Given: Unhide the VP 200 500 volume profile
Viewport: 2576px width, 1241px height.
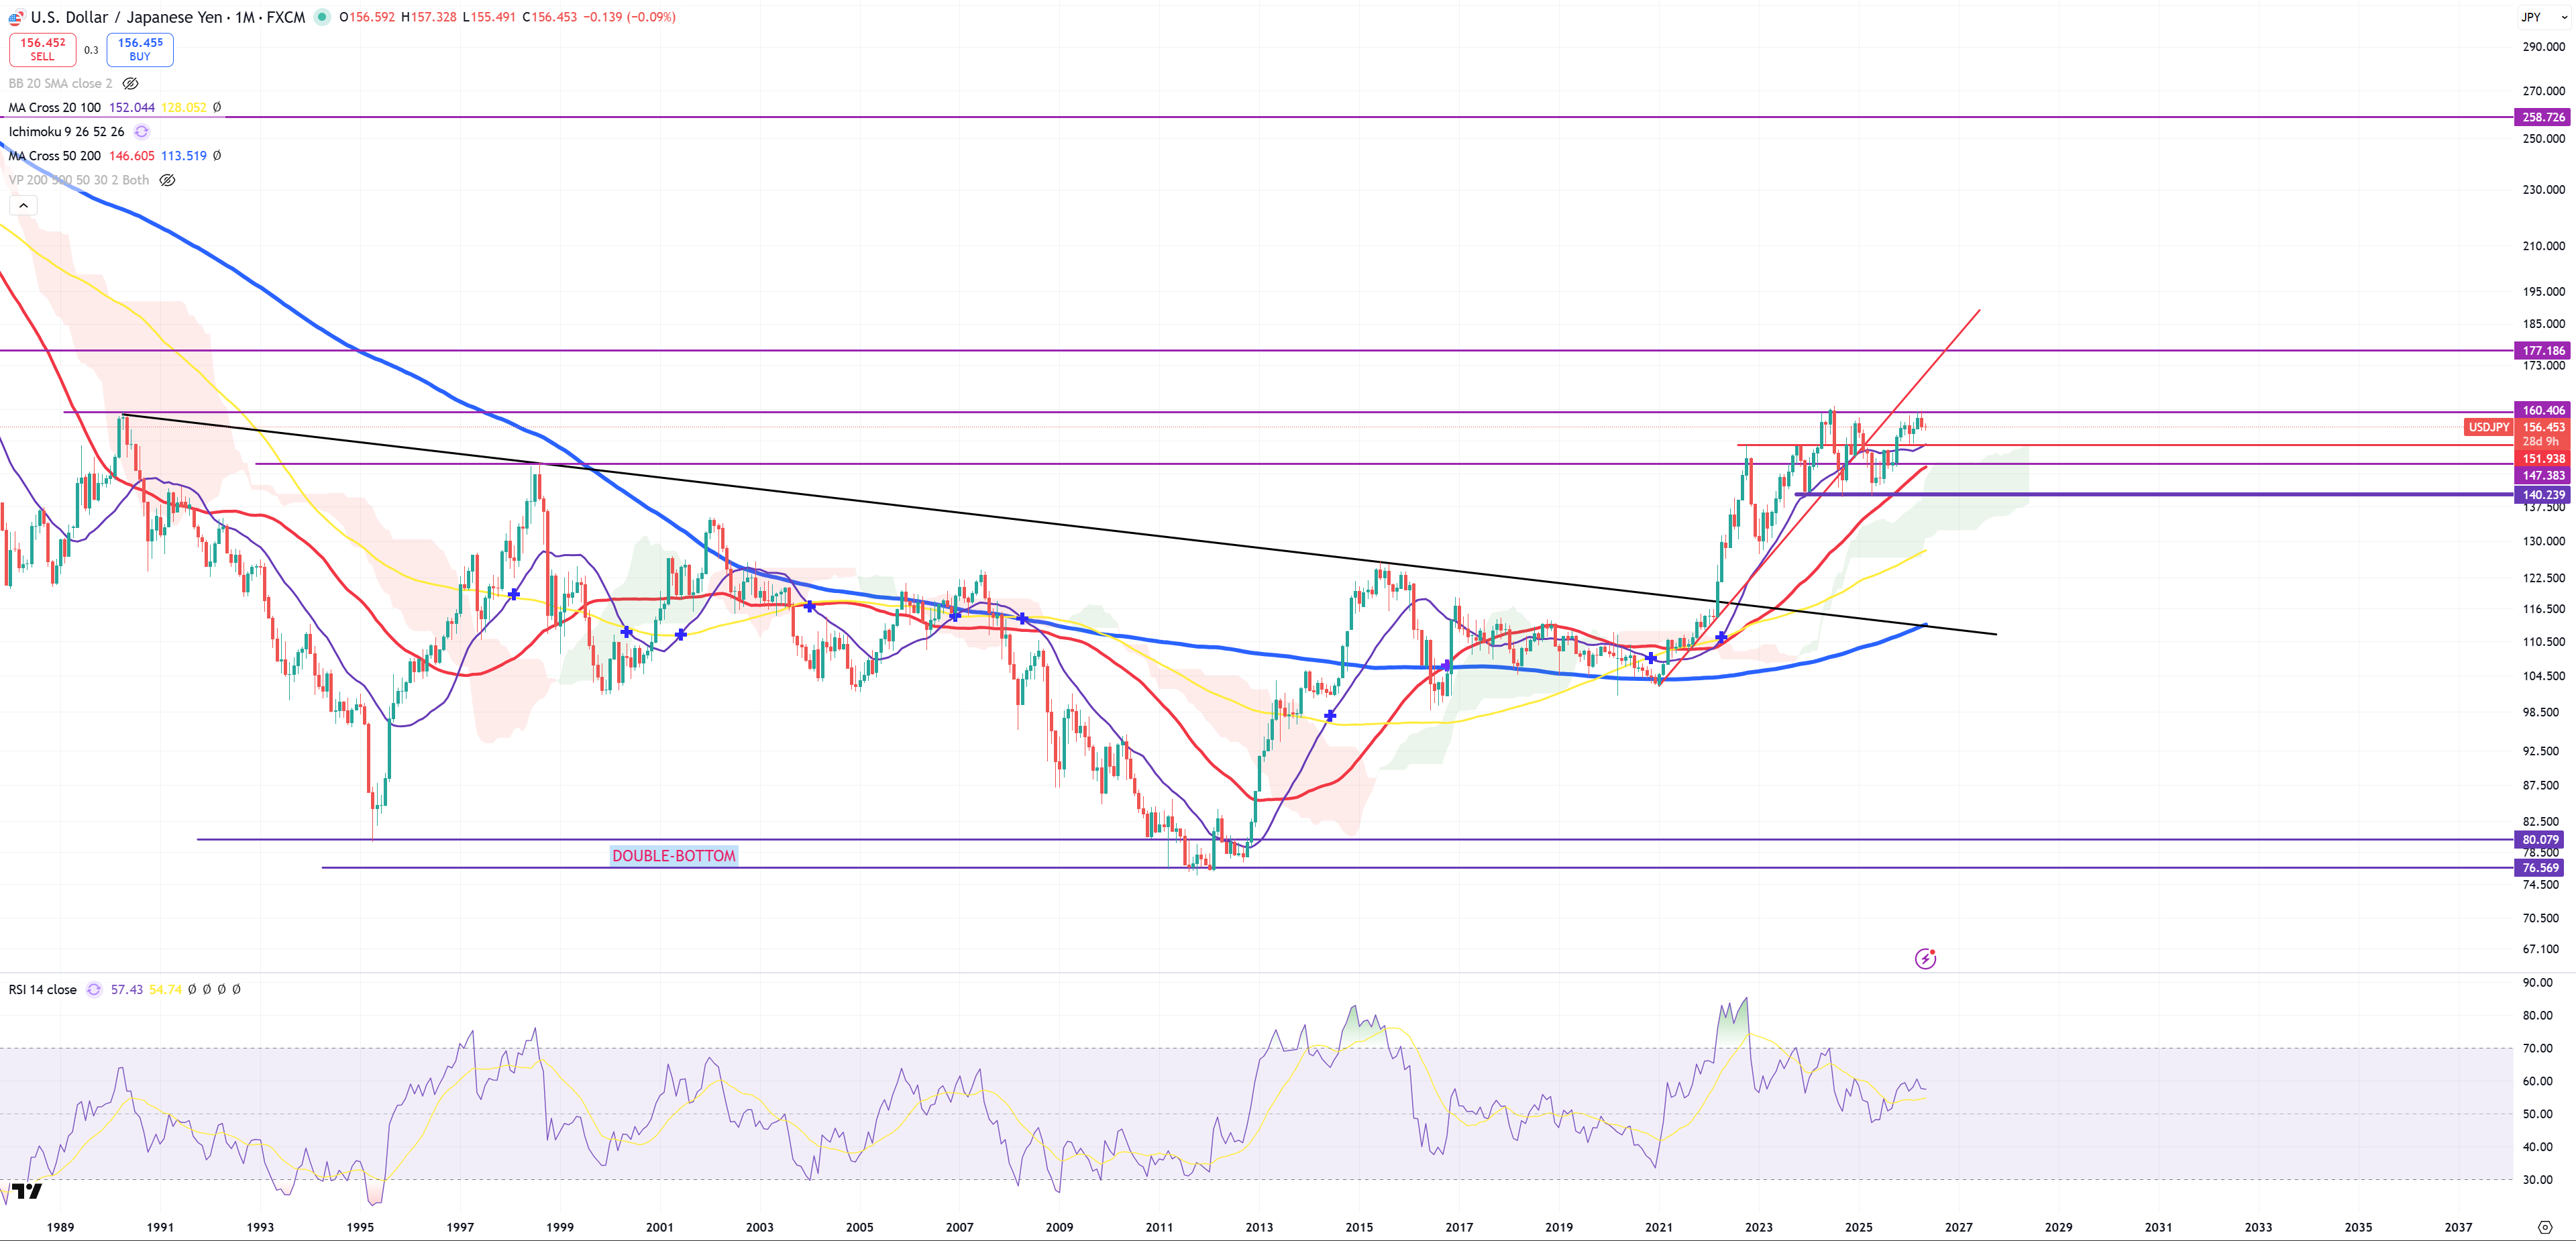Looking at the screenshot, I should pos(167,181).
